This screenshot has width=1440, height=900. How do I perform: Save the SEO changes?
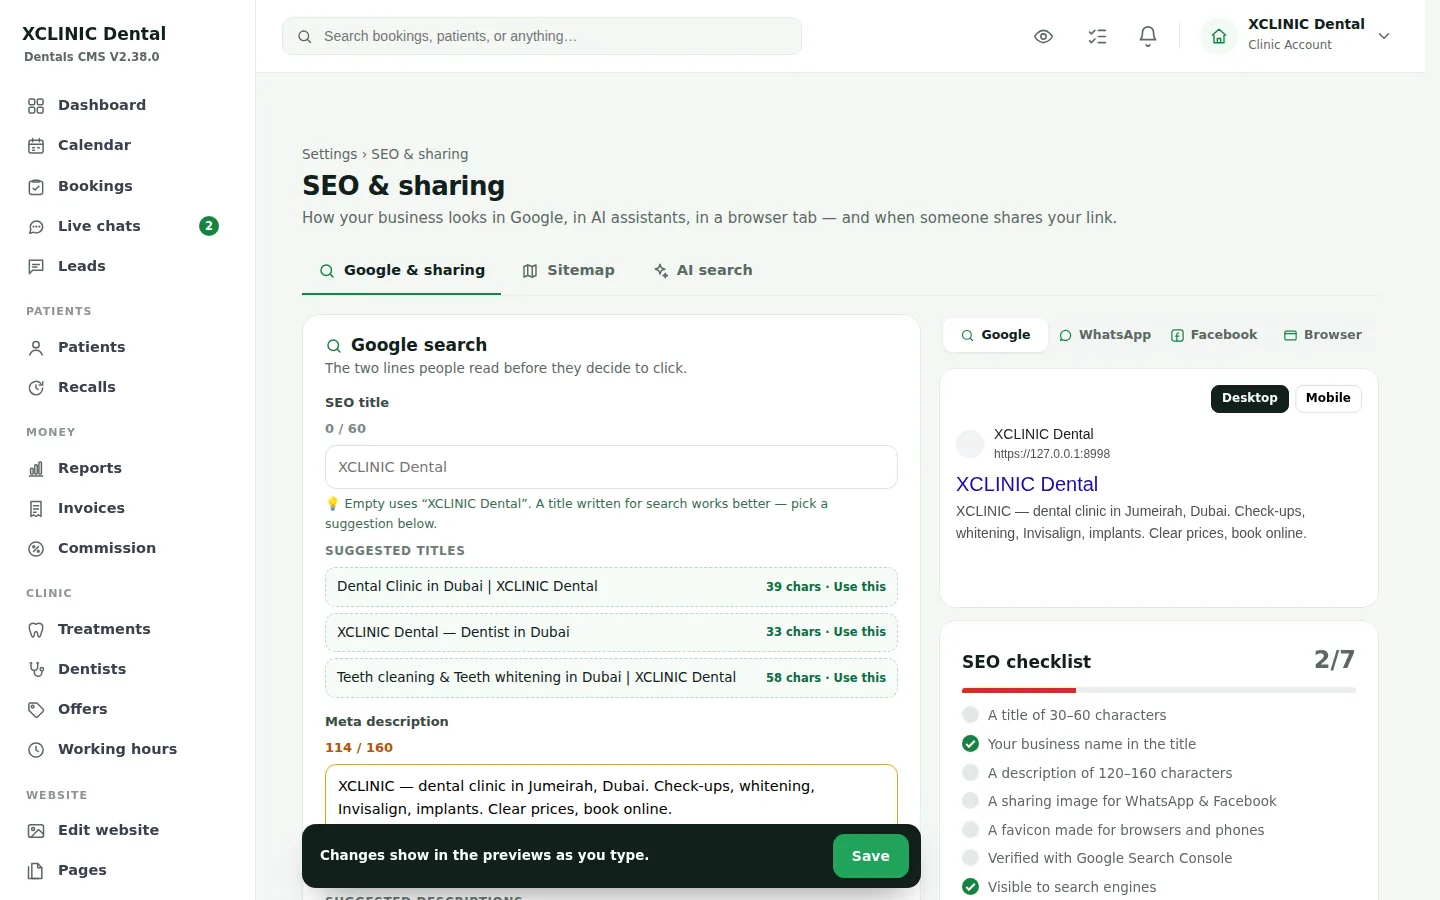(870, 856)
